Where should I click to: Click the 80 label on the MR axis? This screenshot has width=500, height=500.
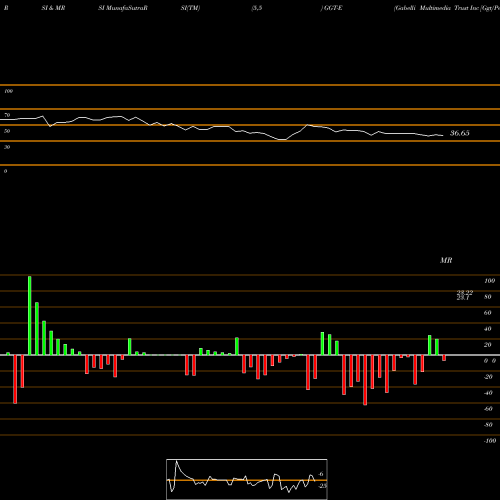coord(488,297)
